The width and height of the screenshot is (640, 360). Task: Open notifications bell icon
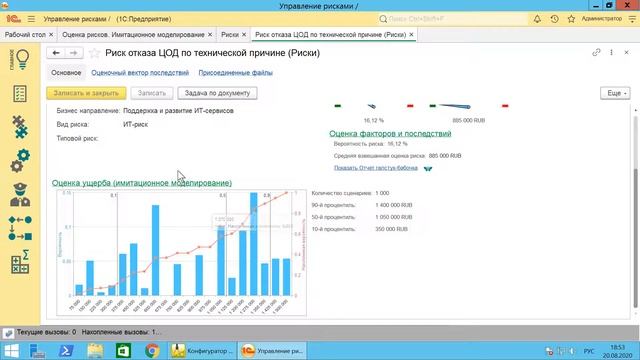click(x=537, y=19)
